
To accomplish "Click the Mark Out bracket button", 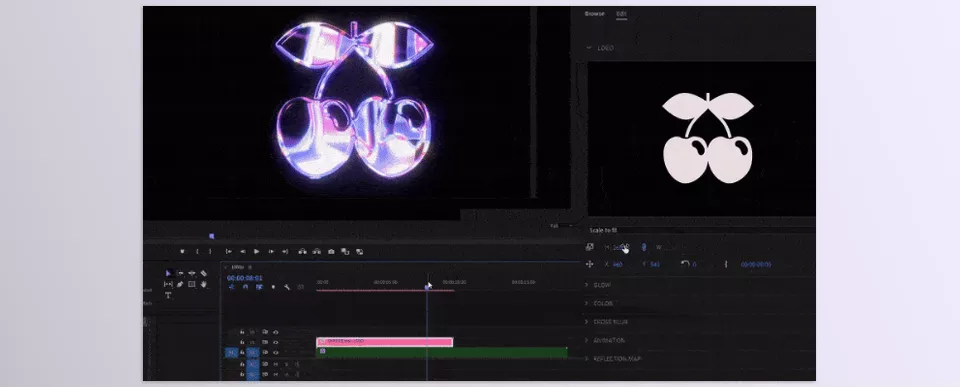I will (x=210, y=252).
